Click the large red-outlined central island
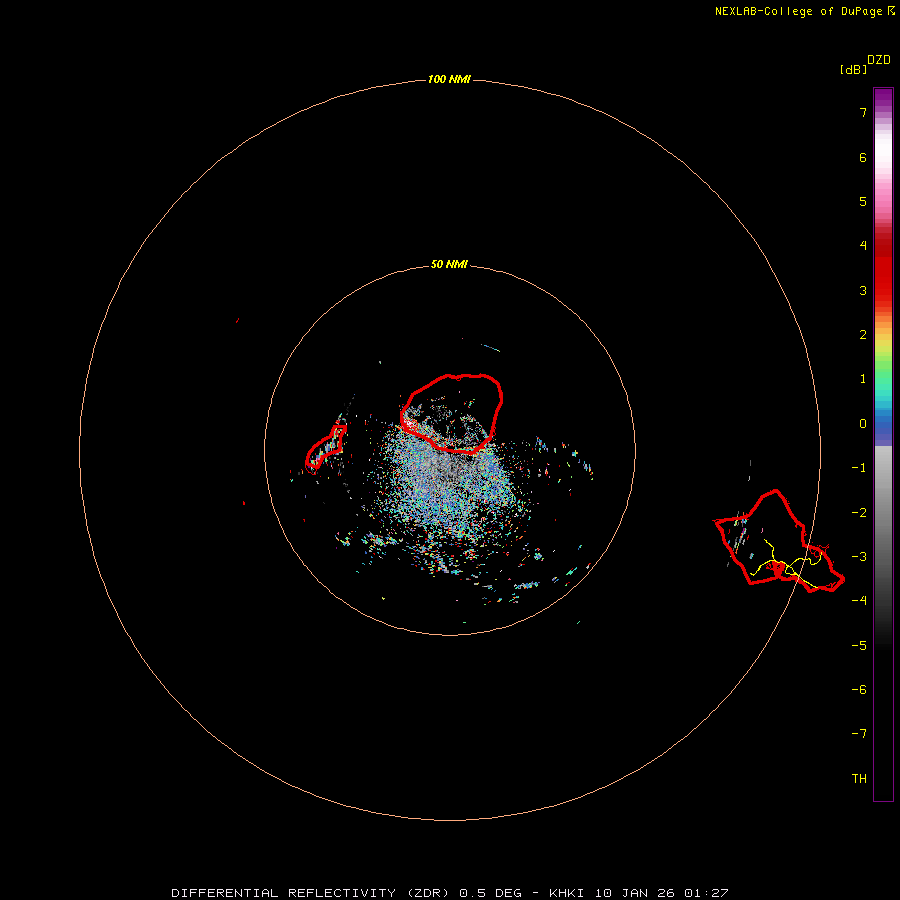900x900 pixels. click(452, 413)
